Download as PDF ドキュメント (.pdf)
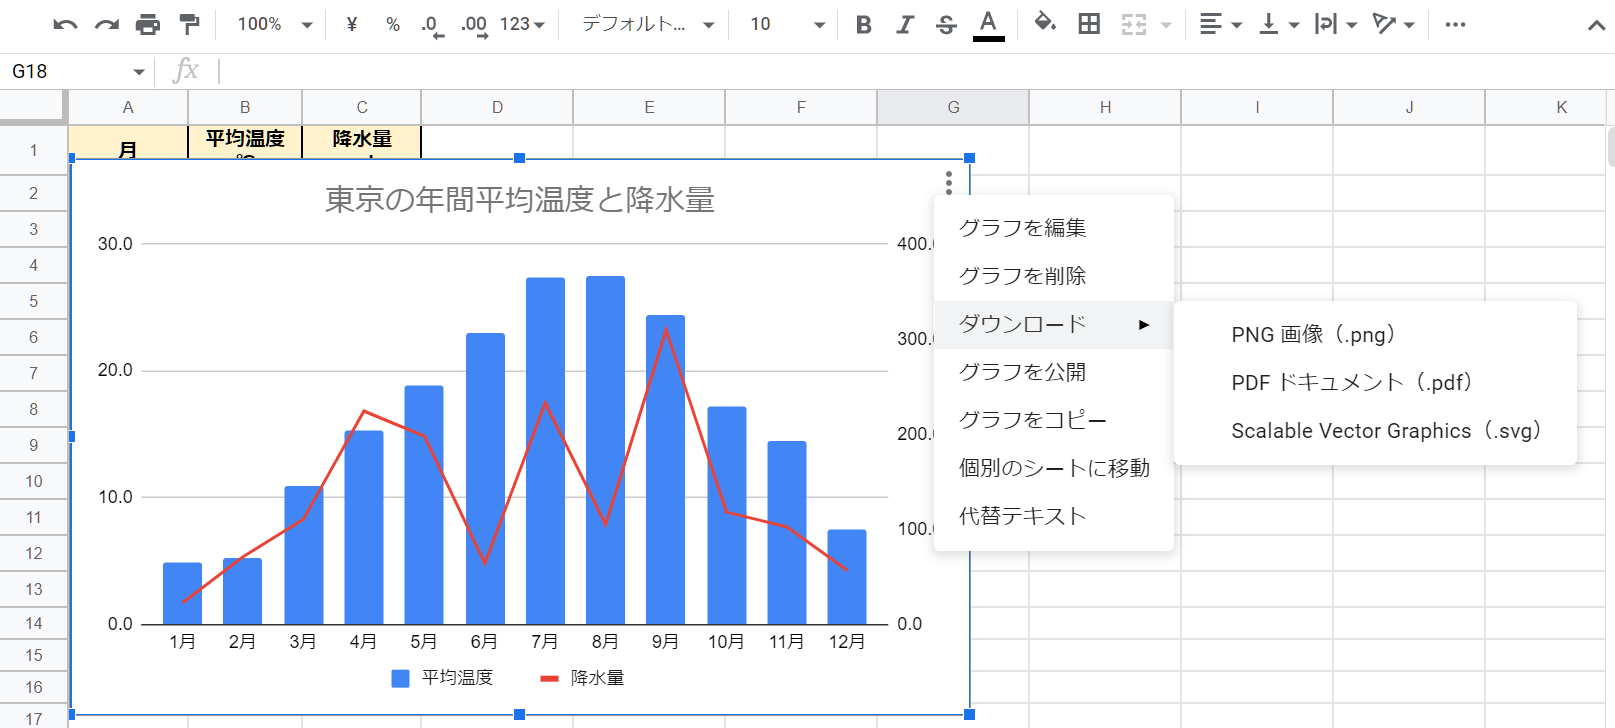The width and height of the screenshot is (1615, 728). point(1375,382)
